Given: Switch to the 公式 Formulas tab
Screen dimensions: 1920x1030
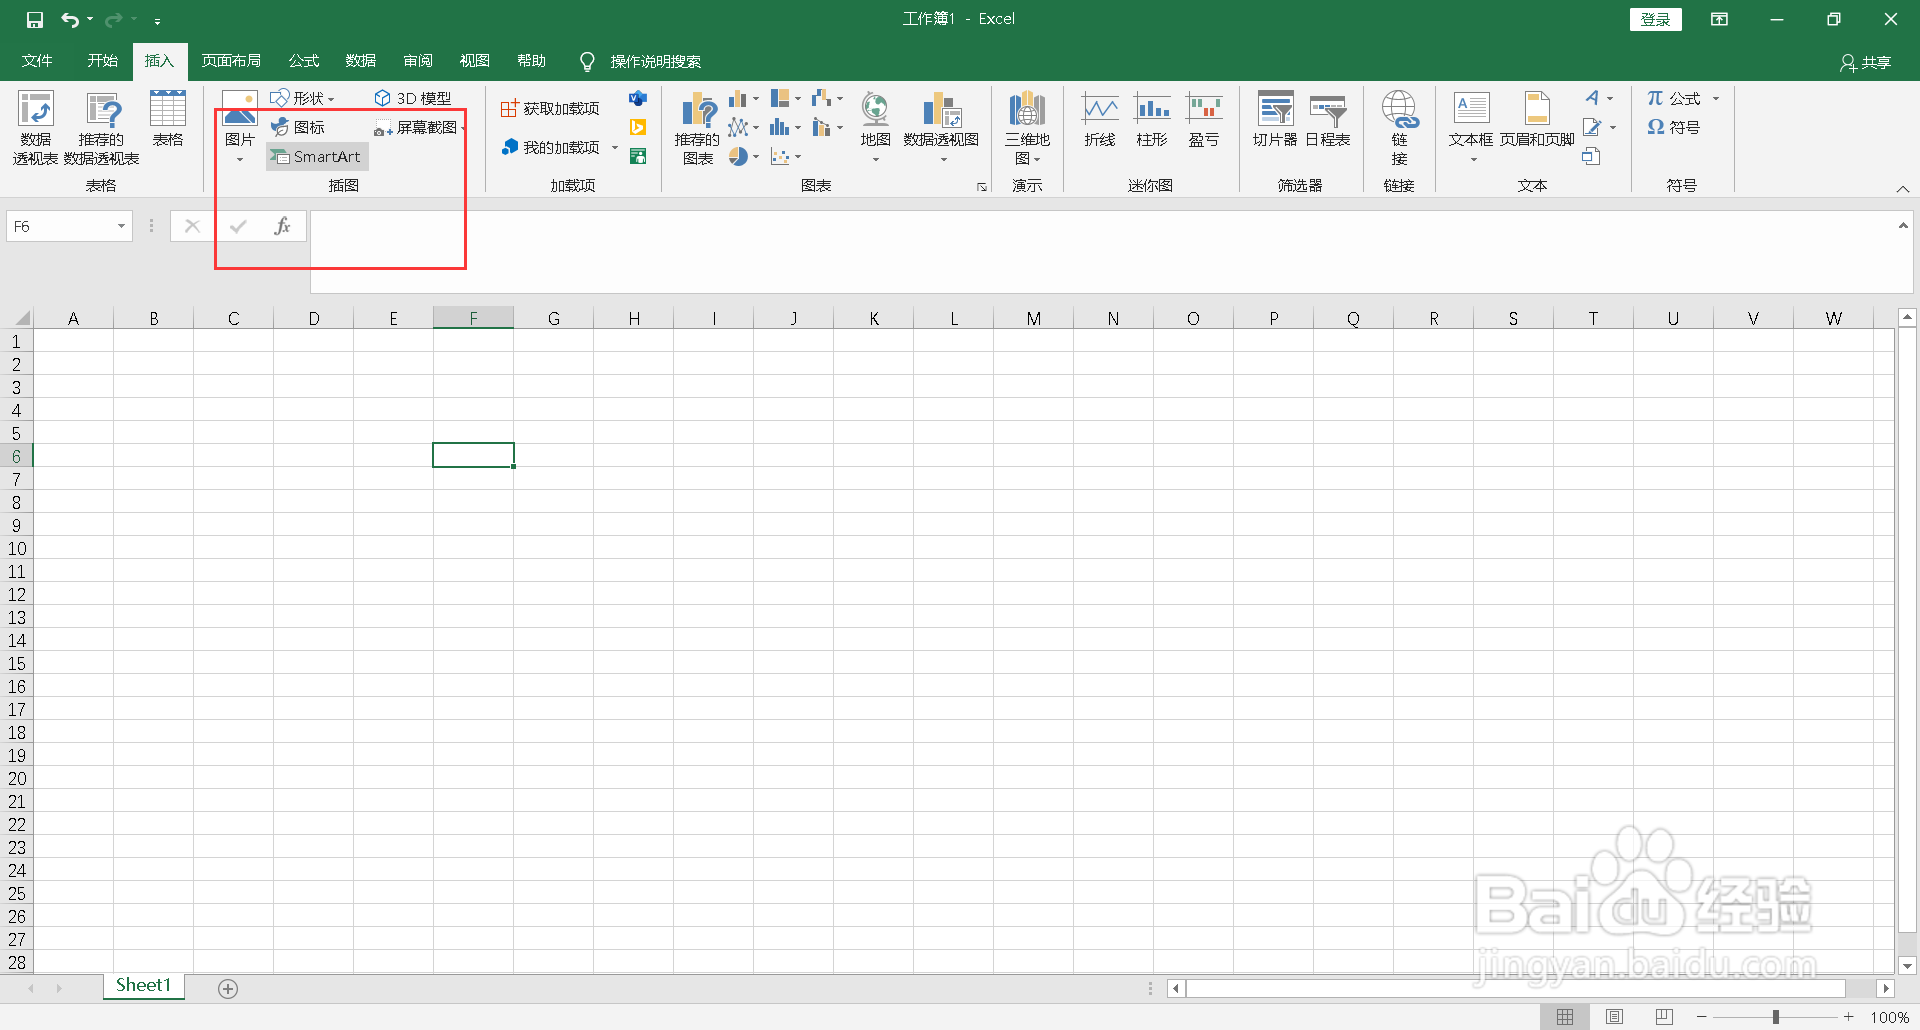Looking at the screenshot, I should tap(304, 61).
